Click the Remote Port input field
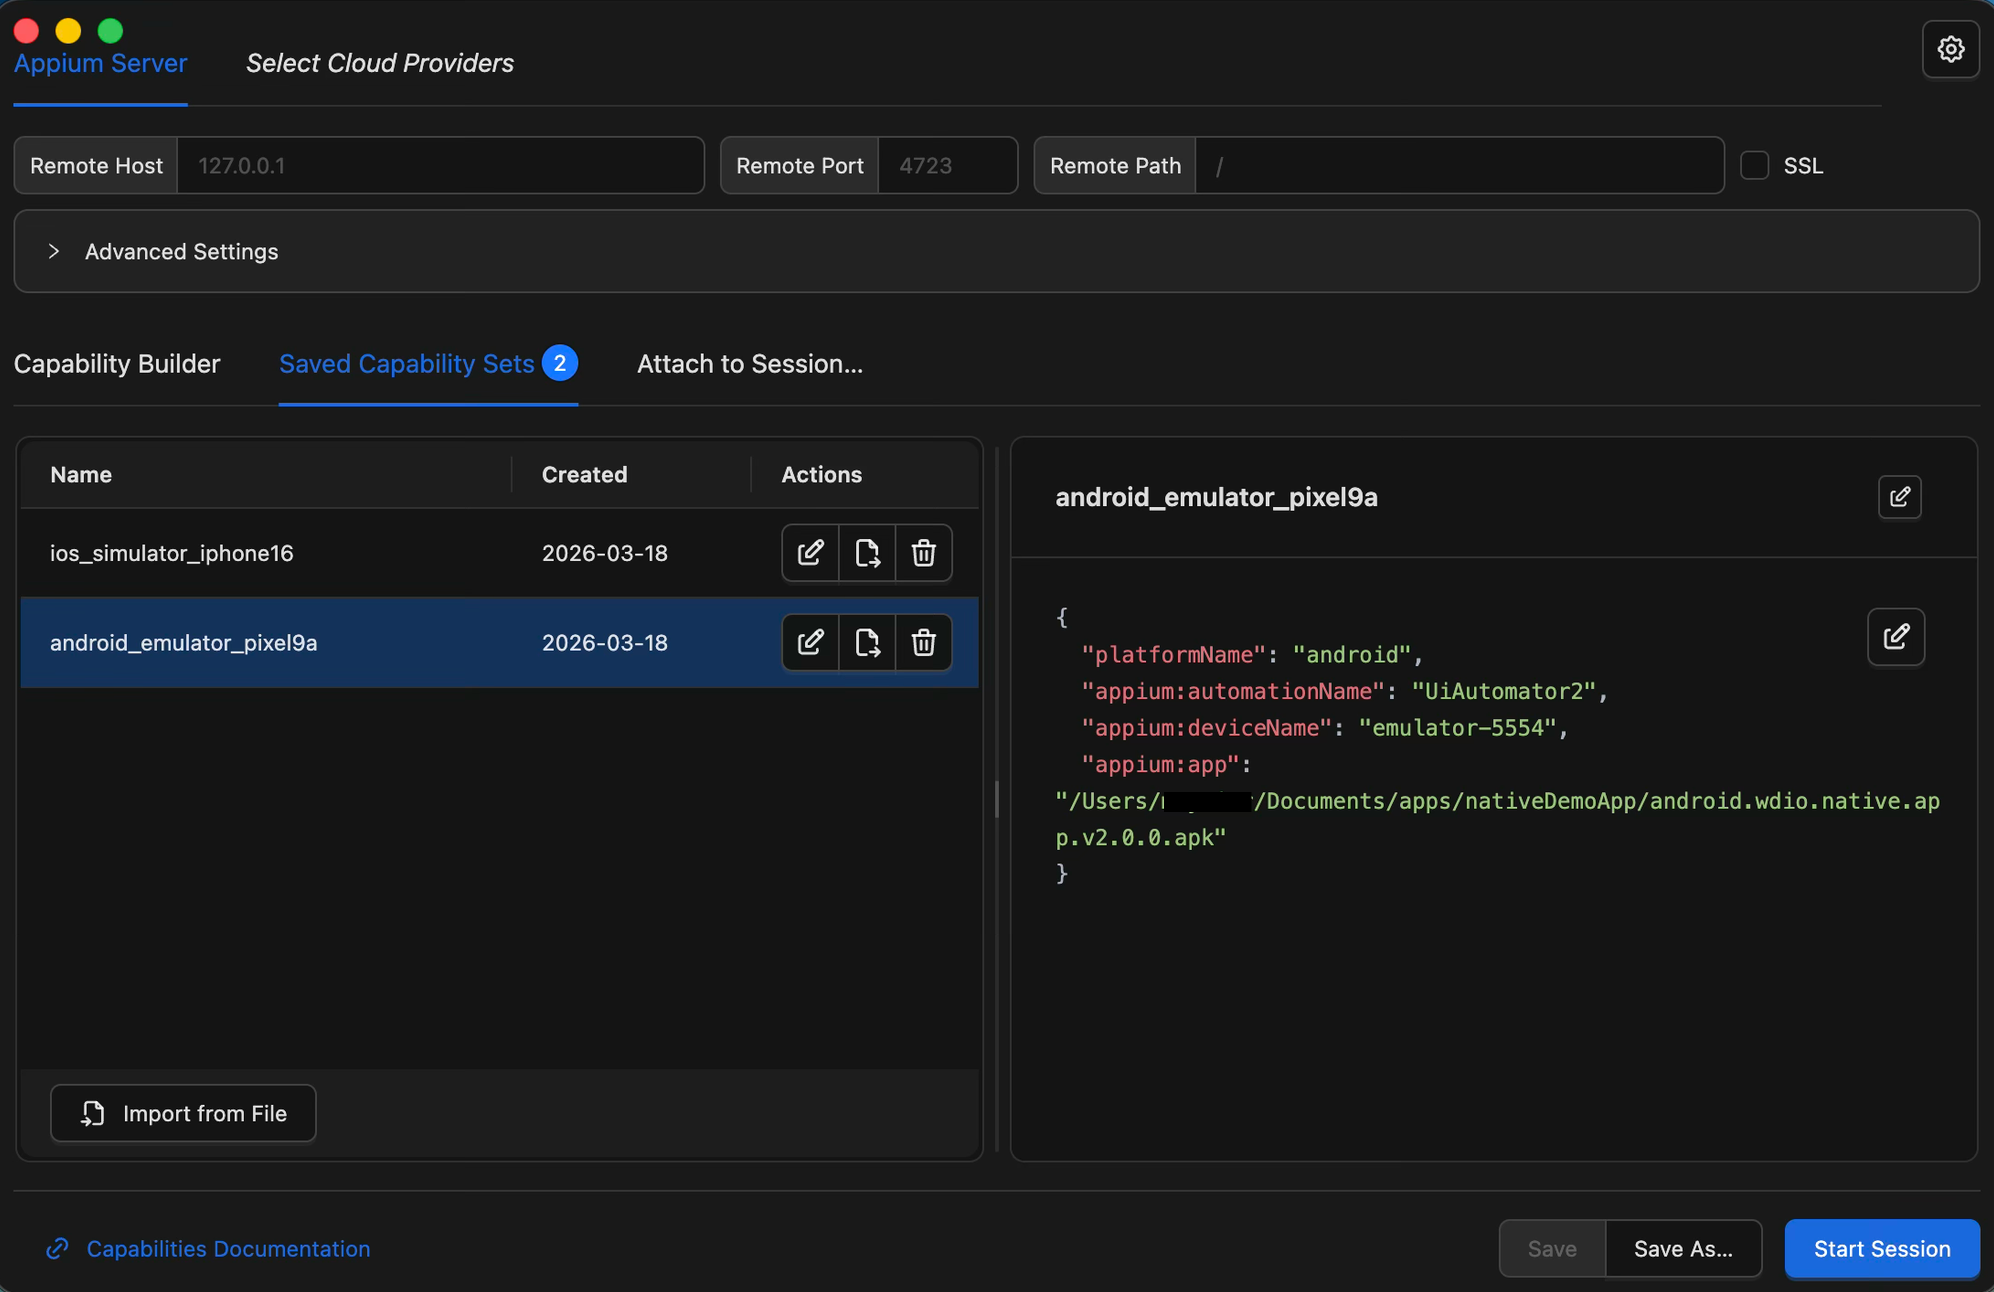The image size is (1994, 1292). (946, 166)
